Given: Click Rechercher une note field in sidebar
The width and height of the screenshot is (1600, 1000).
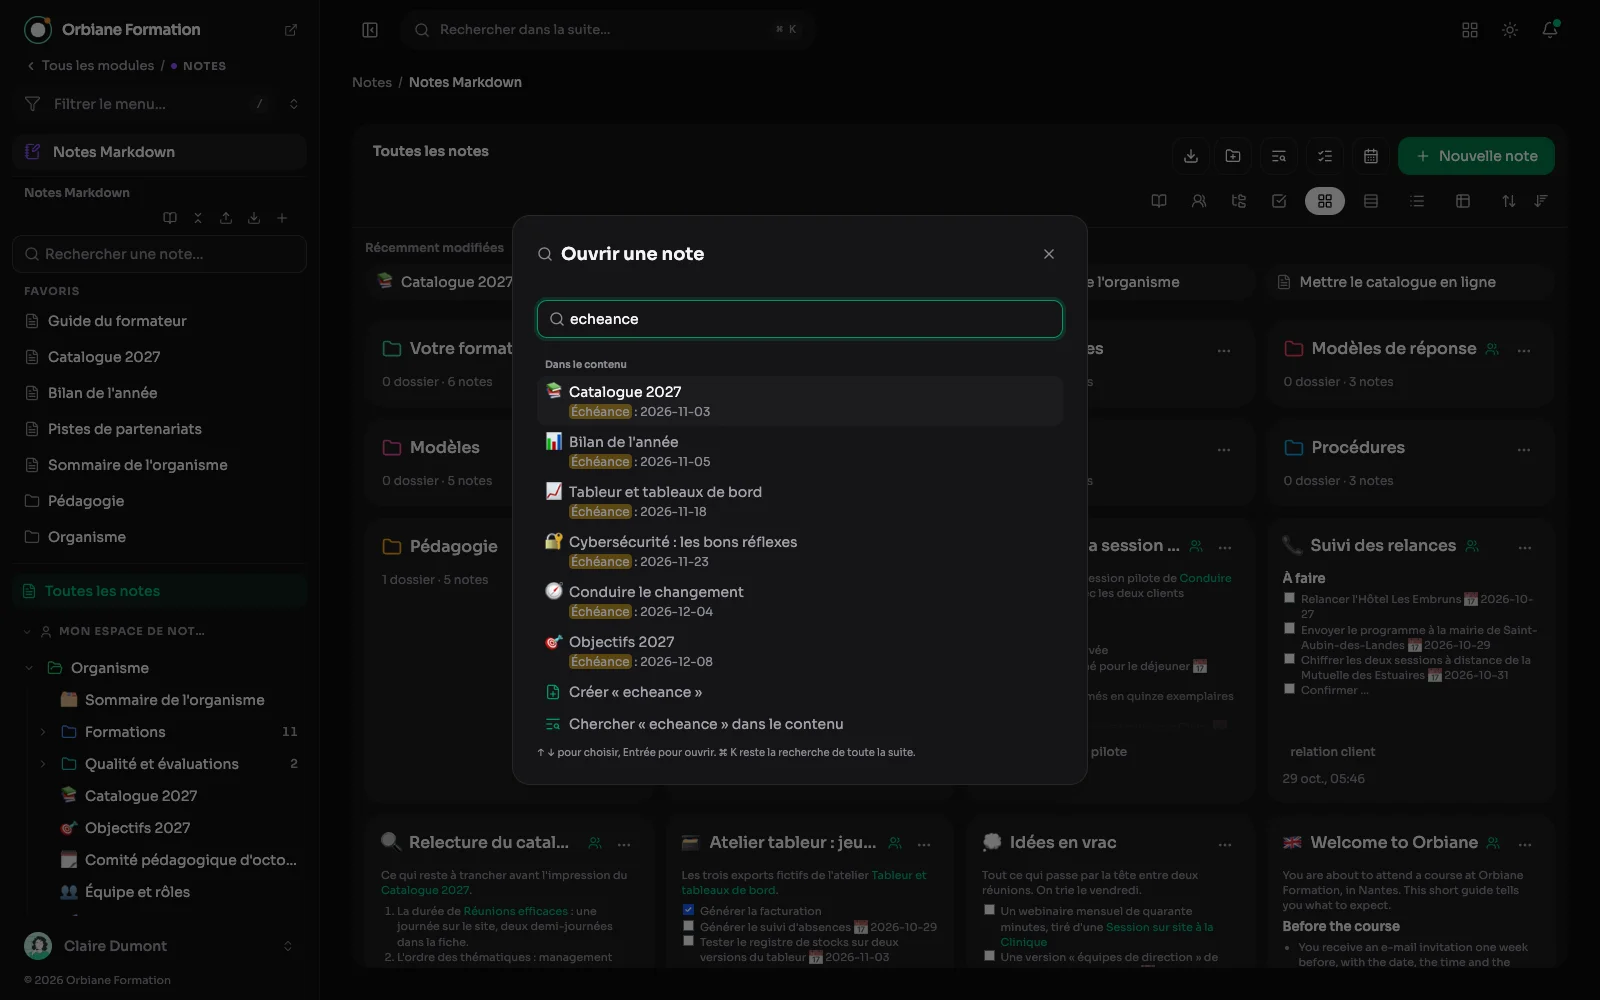Looking at the screenshot, I should (x=160, y=254).
